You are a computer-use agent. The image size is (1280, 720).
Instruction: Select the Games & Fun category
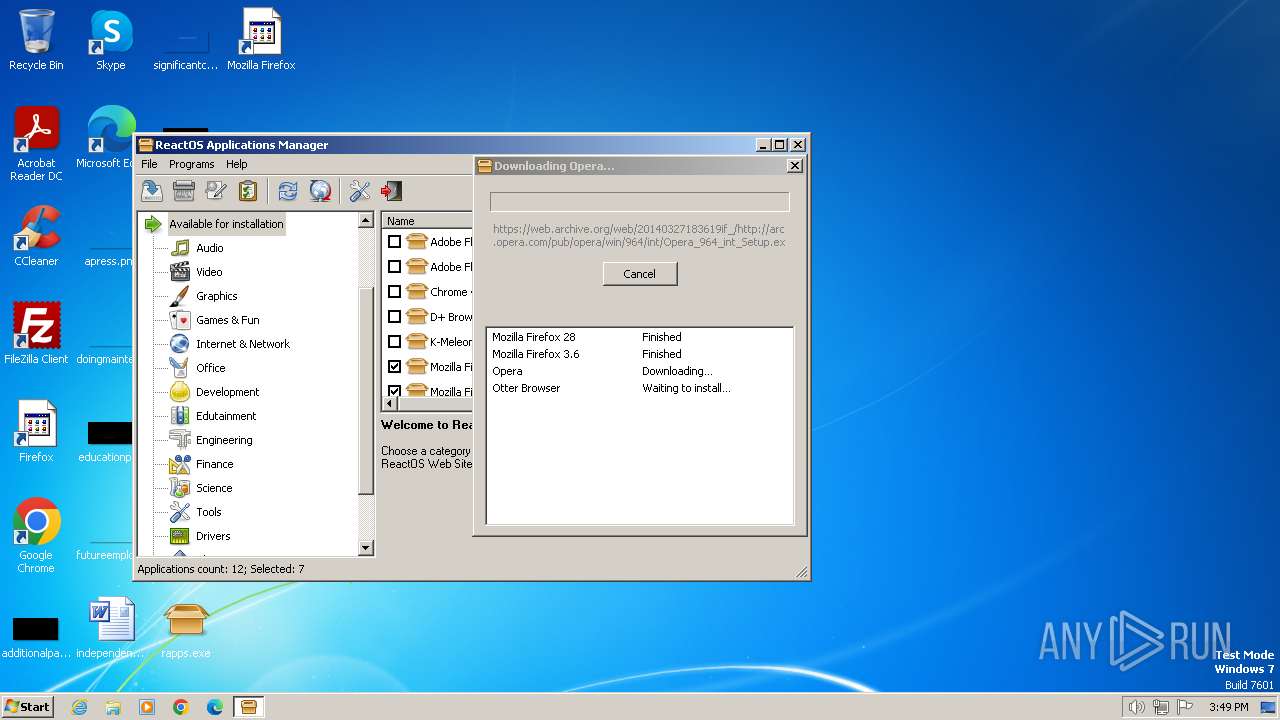tap(227, 320)
